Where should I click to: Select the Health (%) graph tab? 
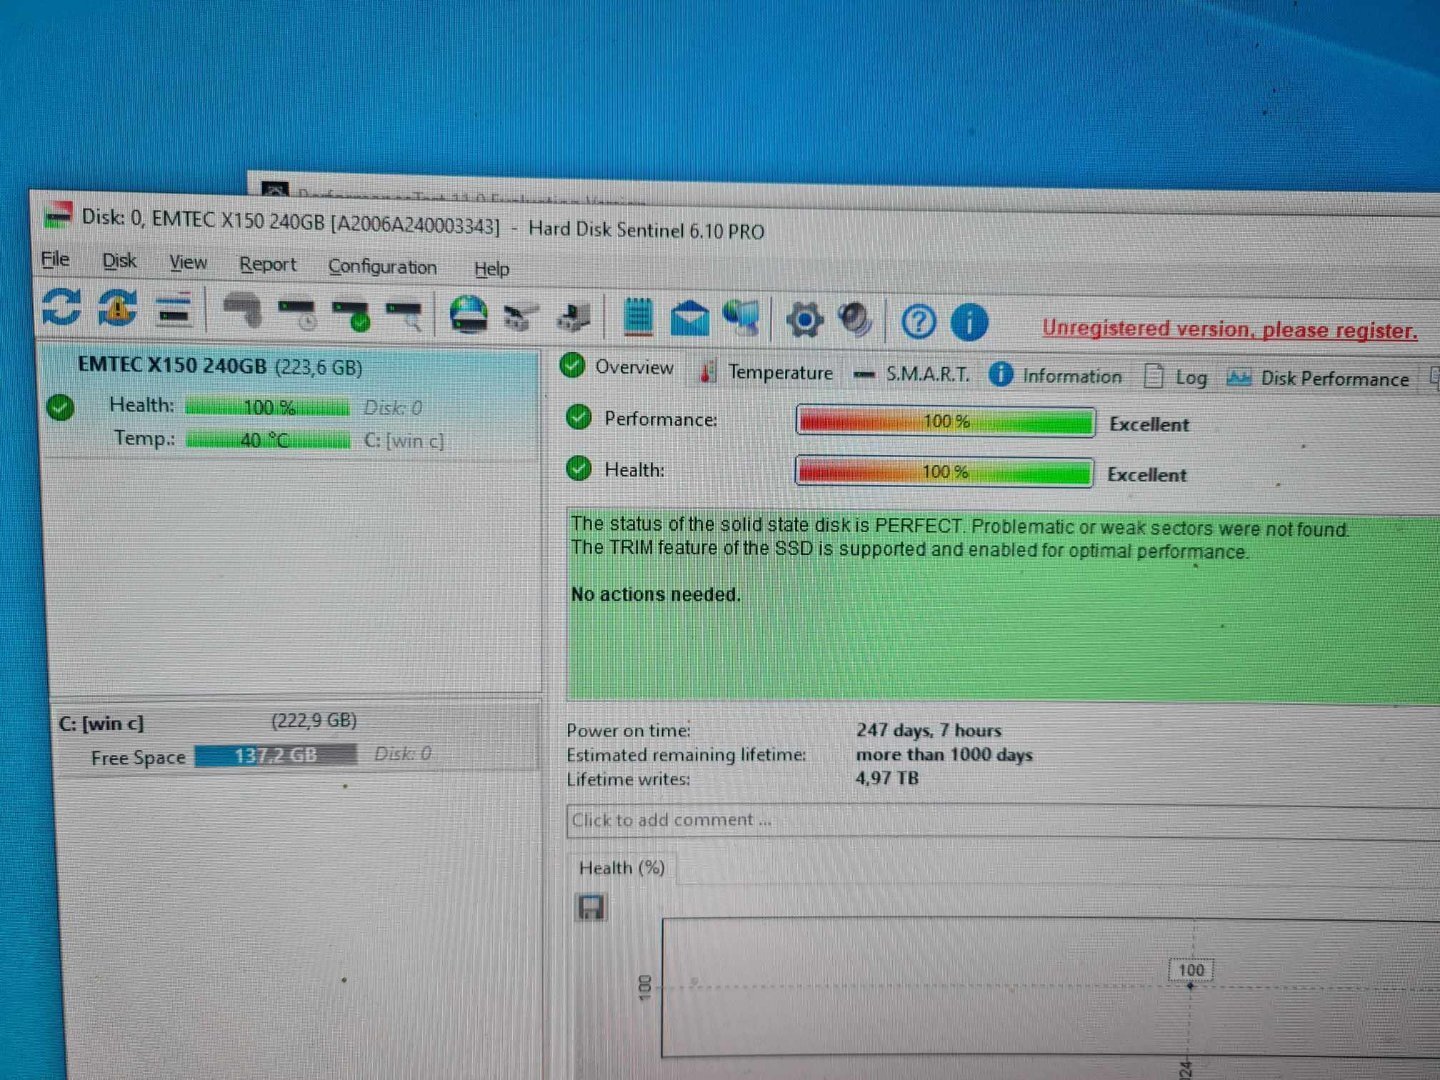coord(621,867)
